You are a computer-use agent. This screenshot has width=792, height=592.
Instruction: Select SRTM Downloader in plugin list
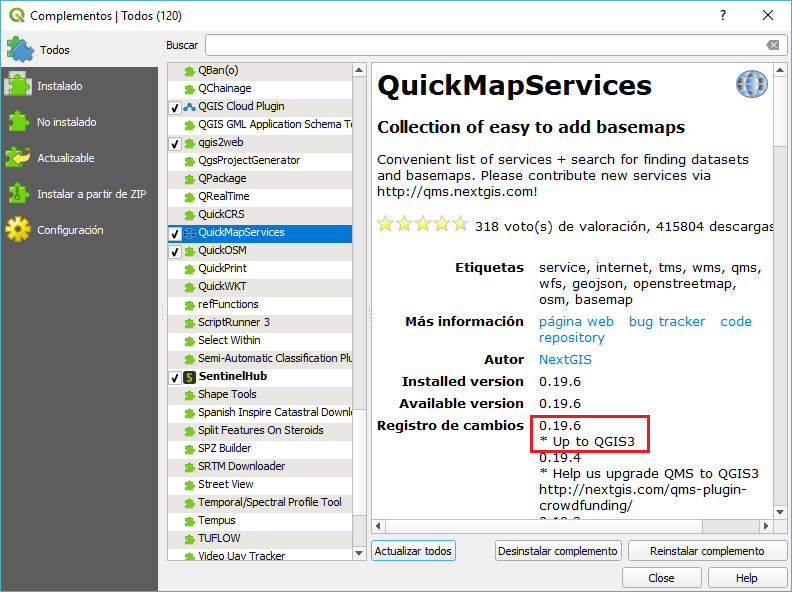pos(260,467)
